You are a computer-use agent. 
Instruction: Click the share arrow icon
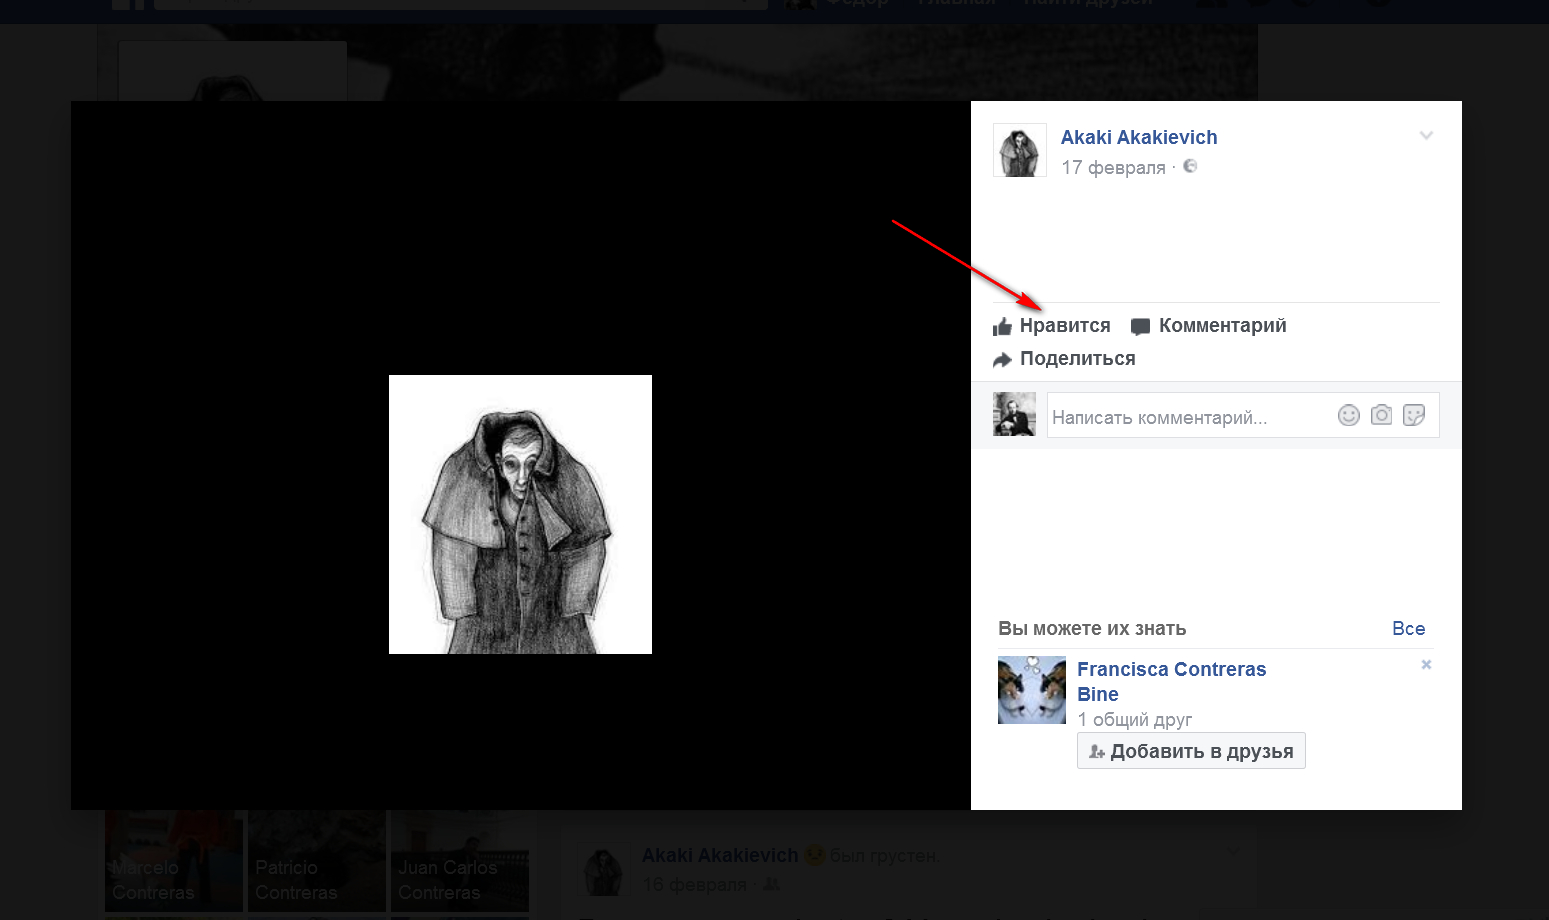1002,360
